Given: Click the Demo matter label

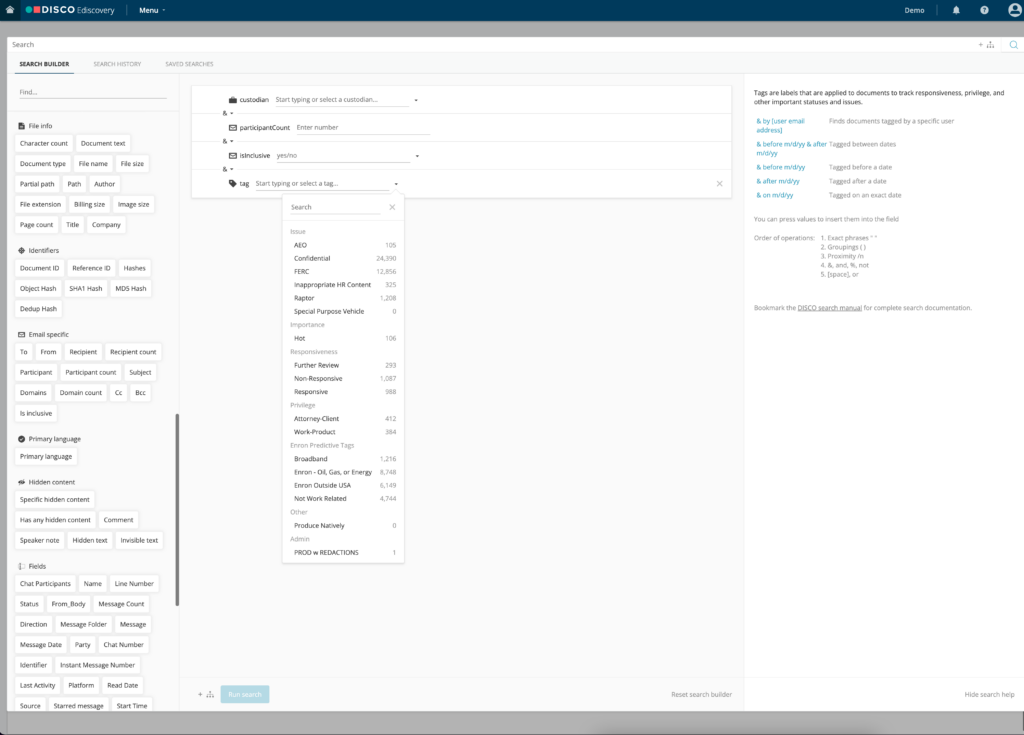Looking at the screenshot, I should (x=914, y=10).
